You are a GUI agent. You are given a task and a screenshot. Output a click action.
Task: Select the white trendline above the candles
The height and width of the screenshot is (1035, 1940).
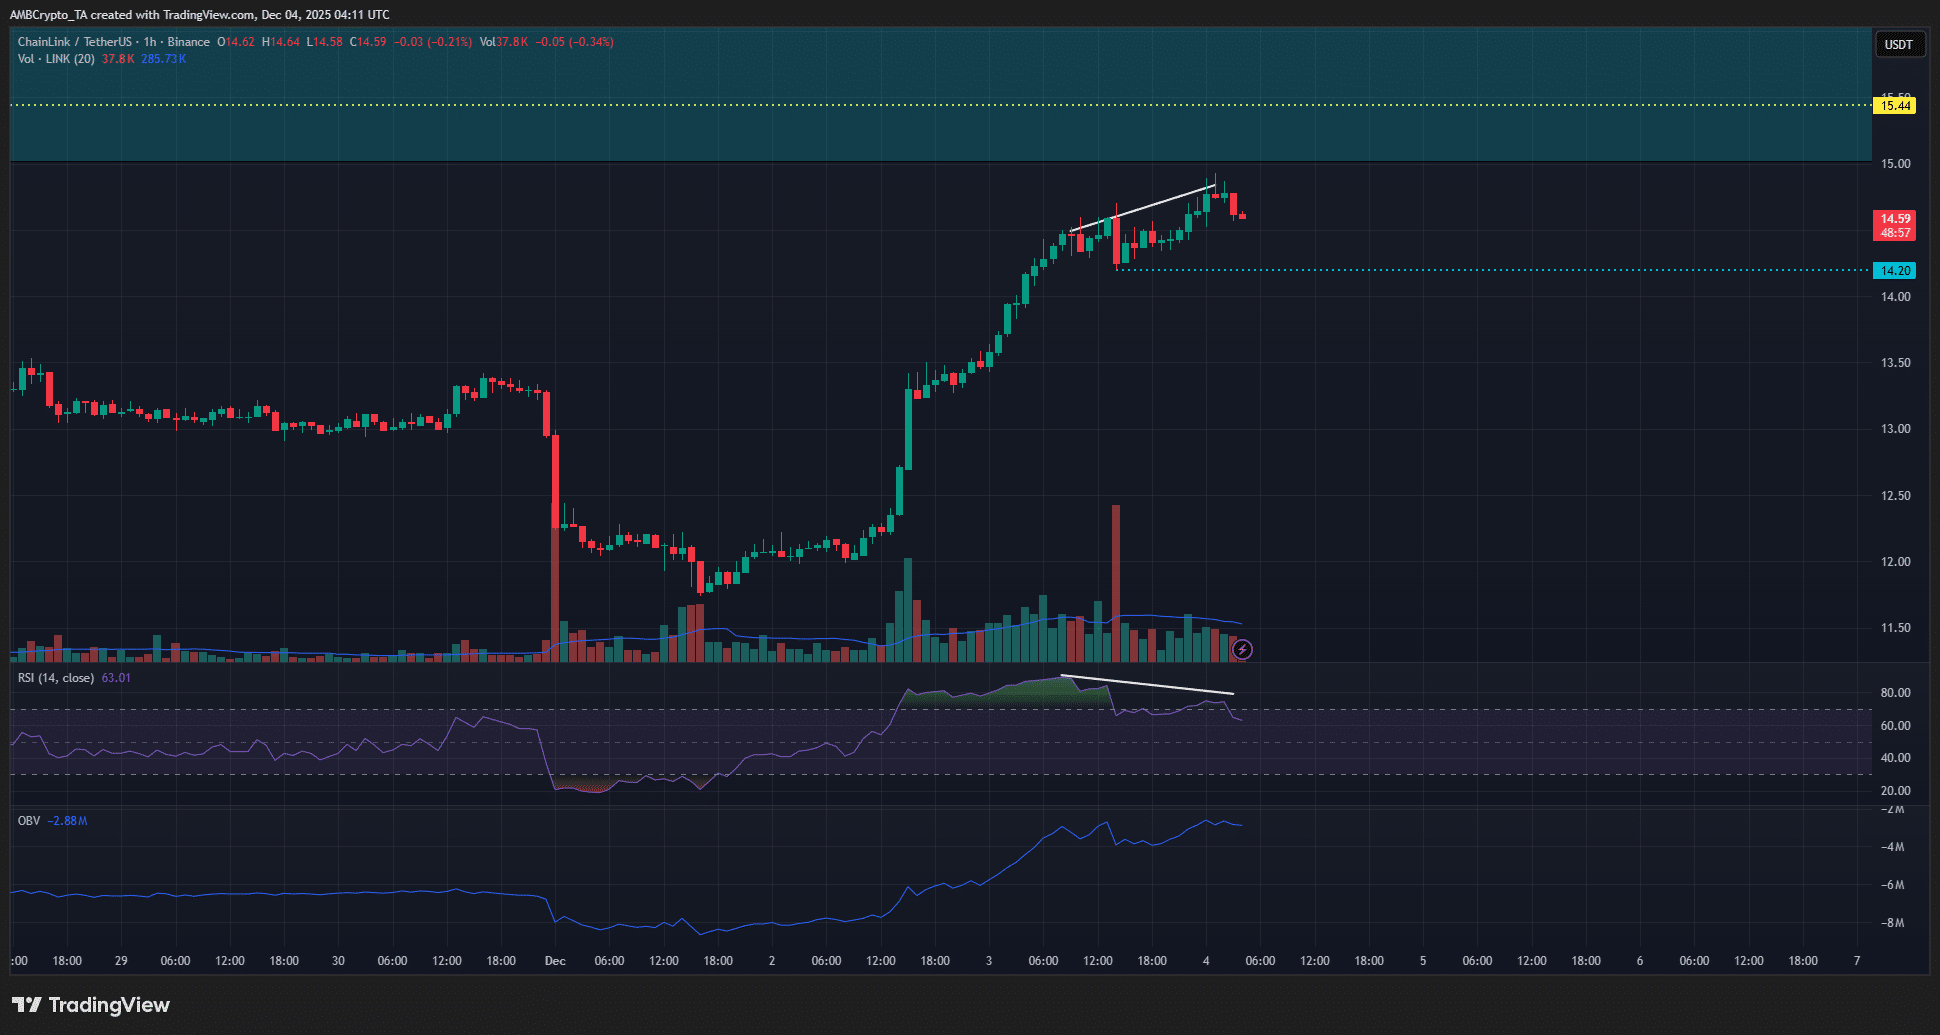(1142, 209)
